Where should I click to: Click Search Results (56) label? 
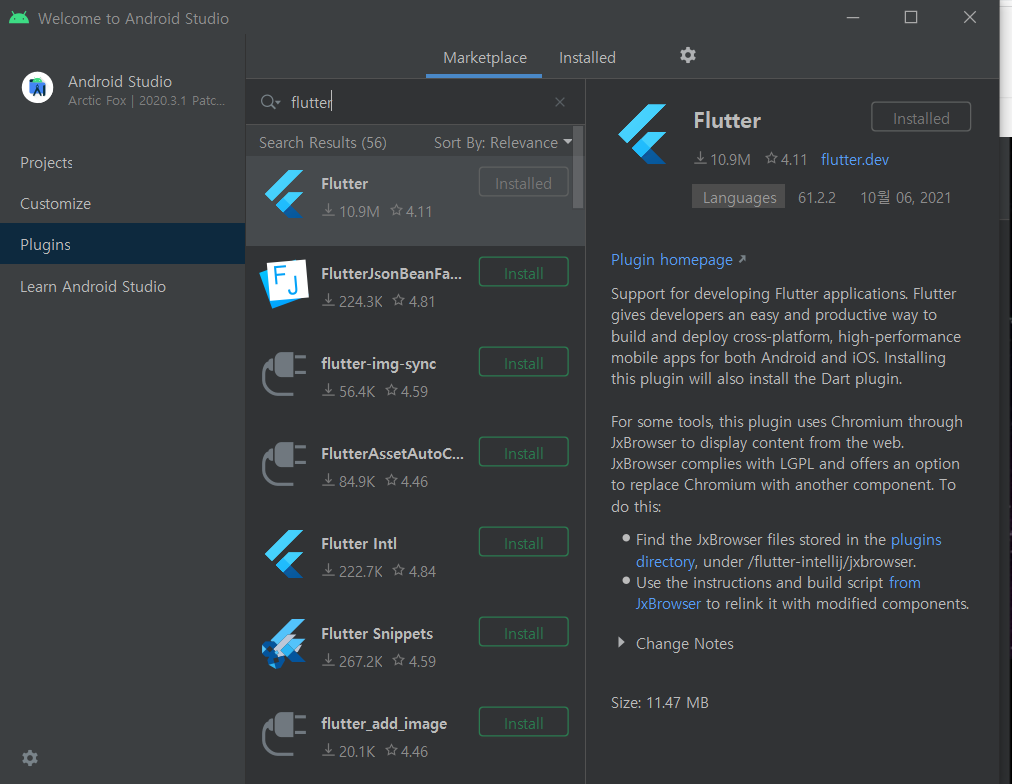pyautogui.click(x=323, y=143)
